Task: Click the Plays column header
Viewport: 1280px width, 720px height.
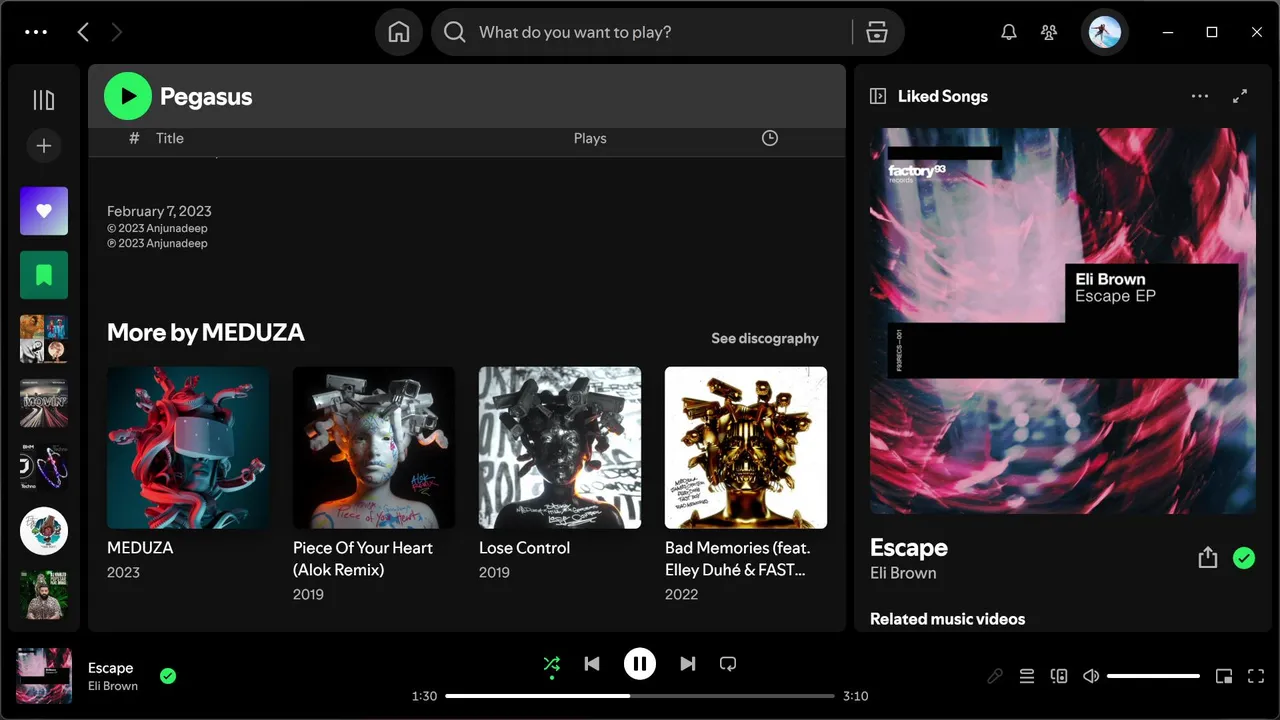Action: pos(590,138)
